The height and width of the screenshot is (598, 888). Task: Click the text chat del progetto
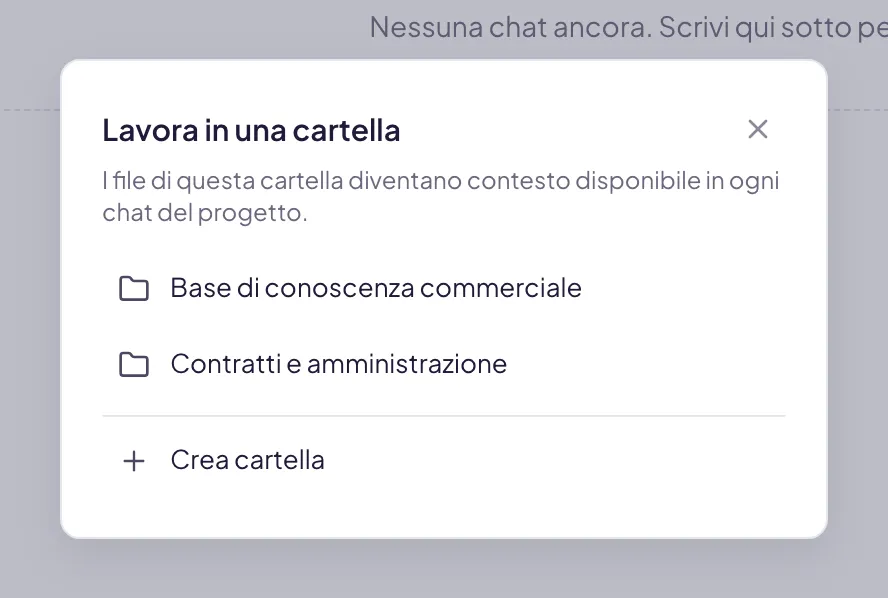coord(204,213)
